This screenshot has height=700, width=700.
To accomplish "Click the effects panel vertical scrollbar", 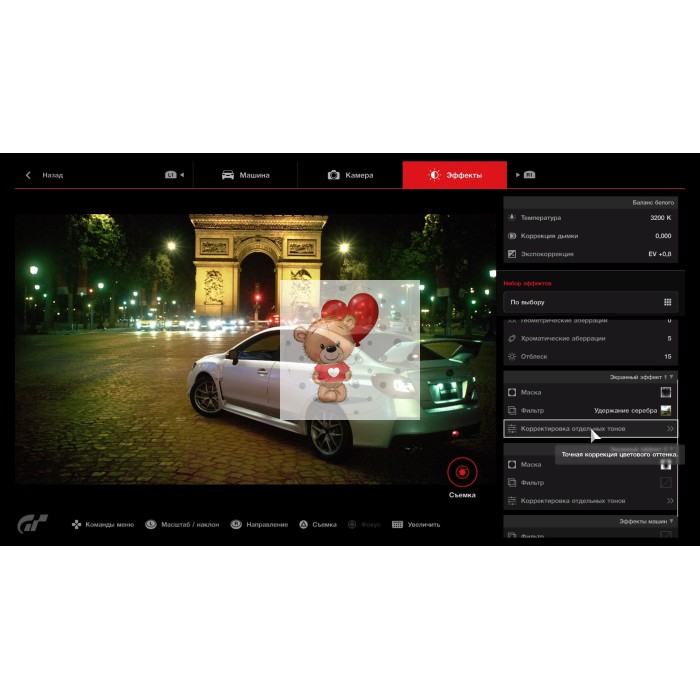I will coord(678,449).
